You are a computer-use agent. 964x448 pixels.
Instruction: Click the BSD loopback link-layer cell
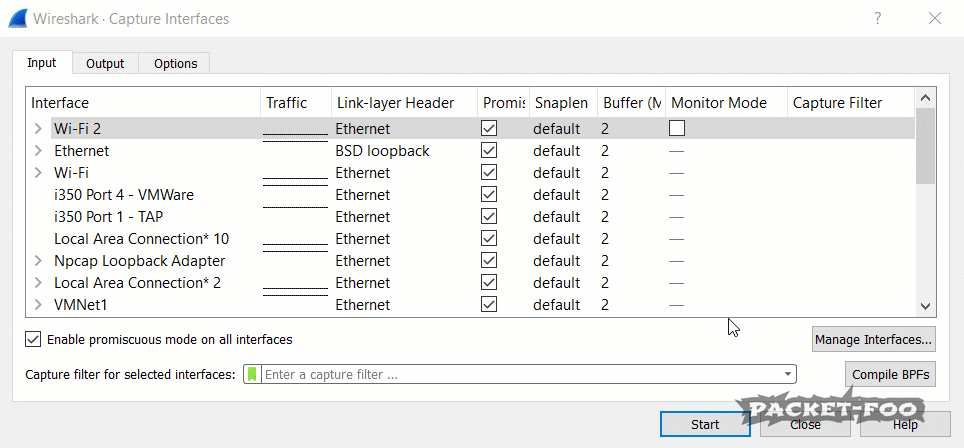(382, 151)
